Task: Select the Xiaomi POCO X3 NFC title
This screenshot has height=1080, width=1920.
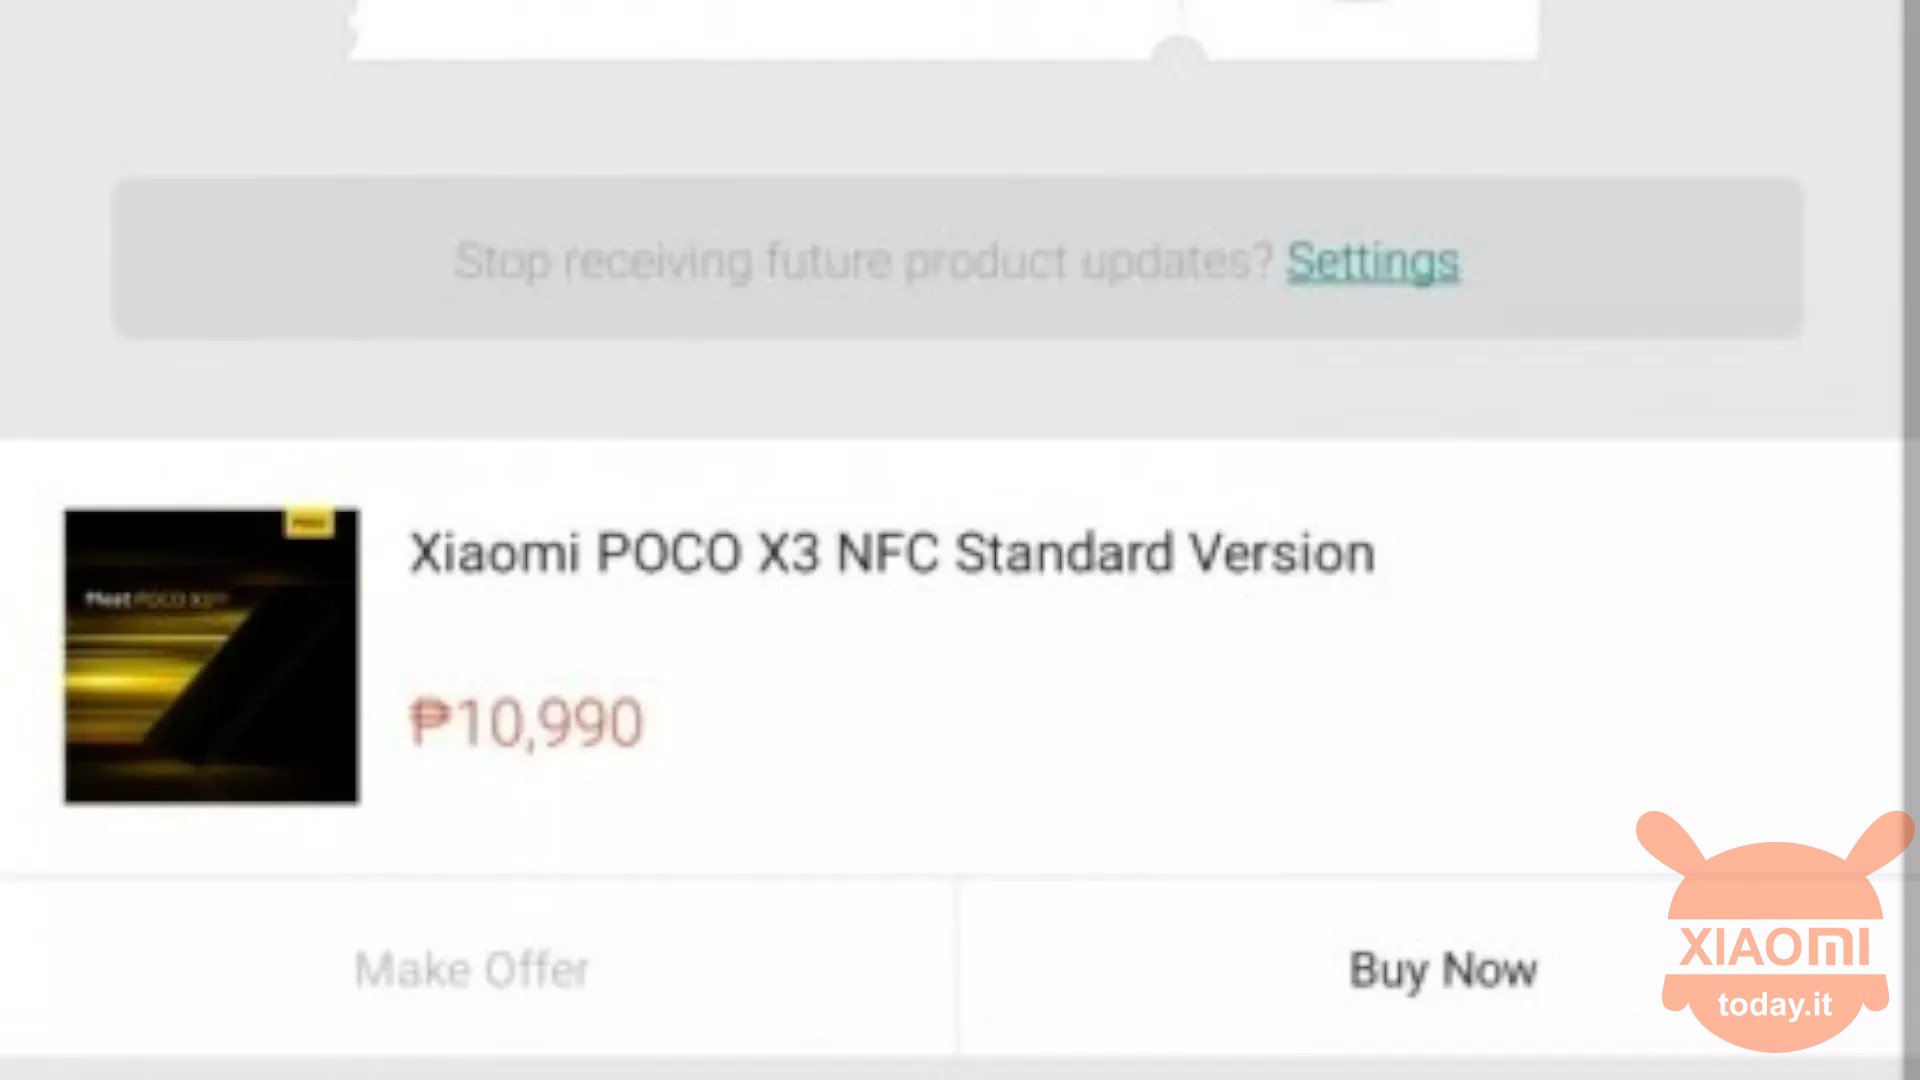Action: 892,553
